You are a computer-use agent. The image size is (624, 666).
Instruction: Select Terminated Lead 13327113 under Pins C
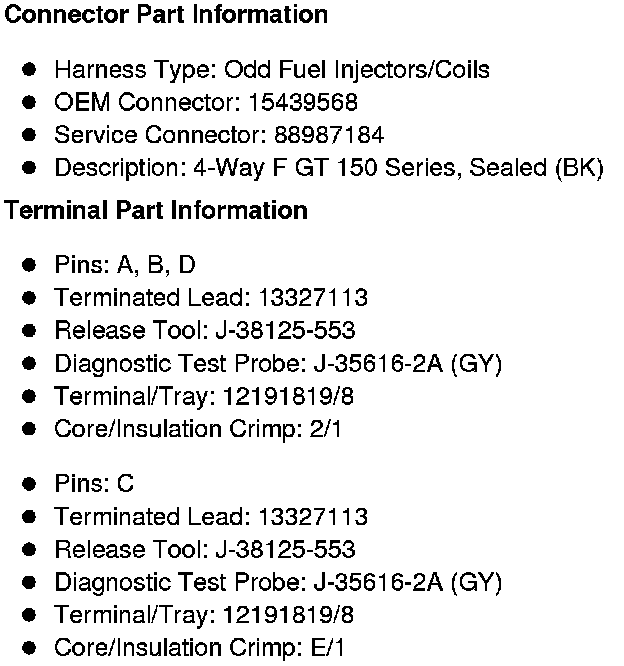tap(211, 517)
